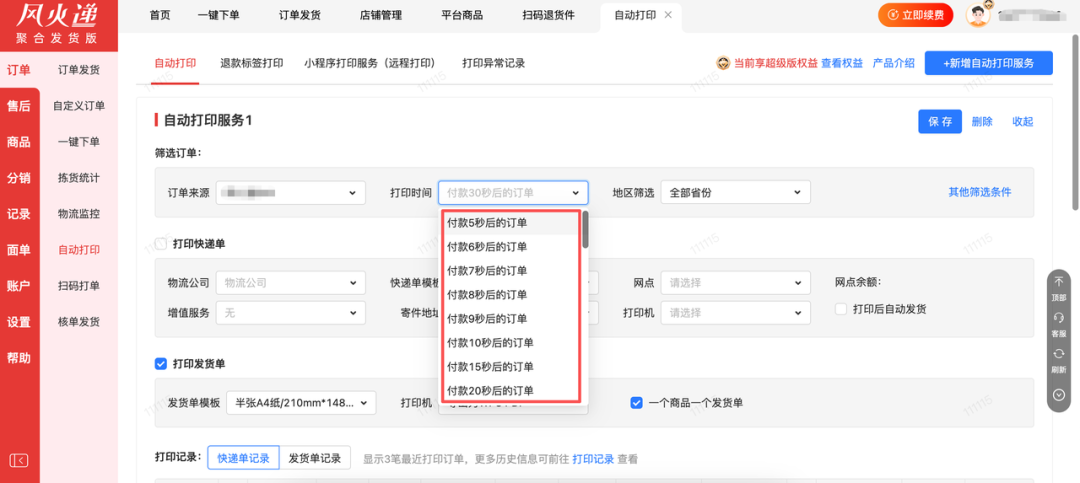Click the dropdown list scrollbar thumb

pyautogui.click(x=585, y=229)
